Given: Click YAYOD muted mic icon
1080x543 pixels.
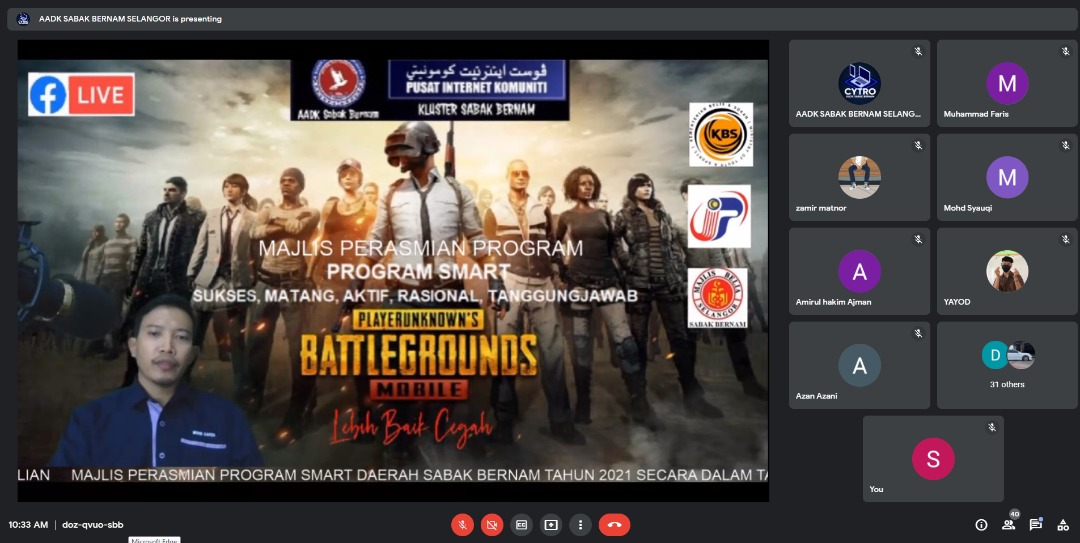Looking at the screenshot, I should 1066,239.
